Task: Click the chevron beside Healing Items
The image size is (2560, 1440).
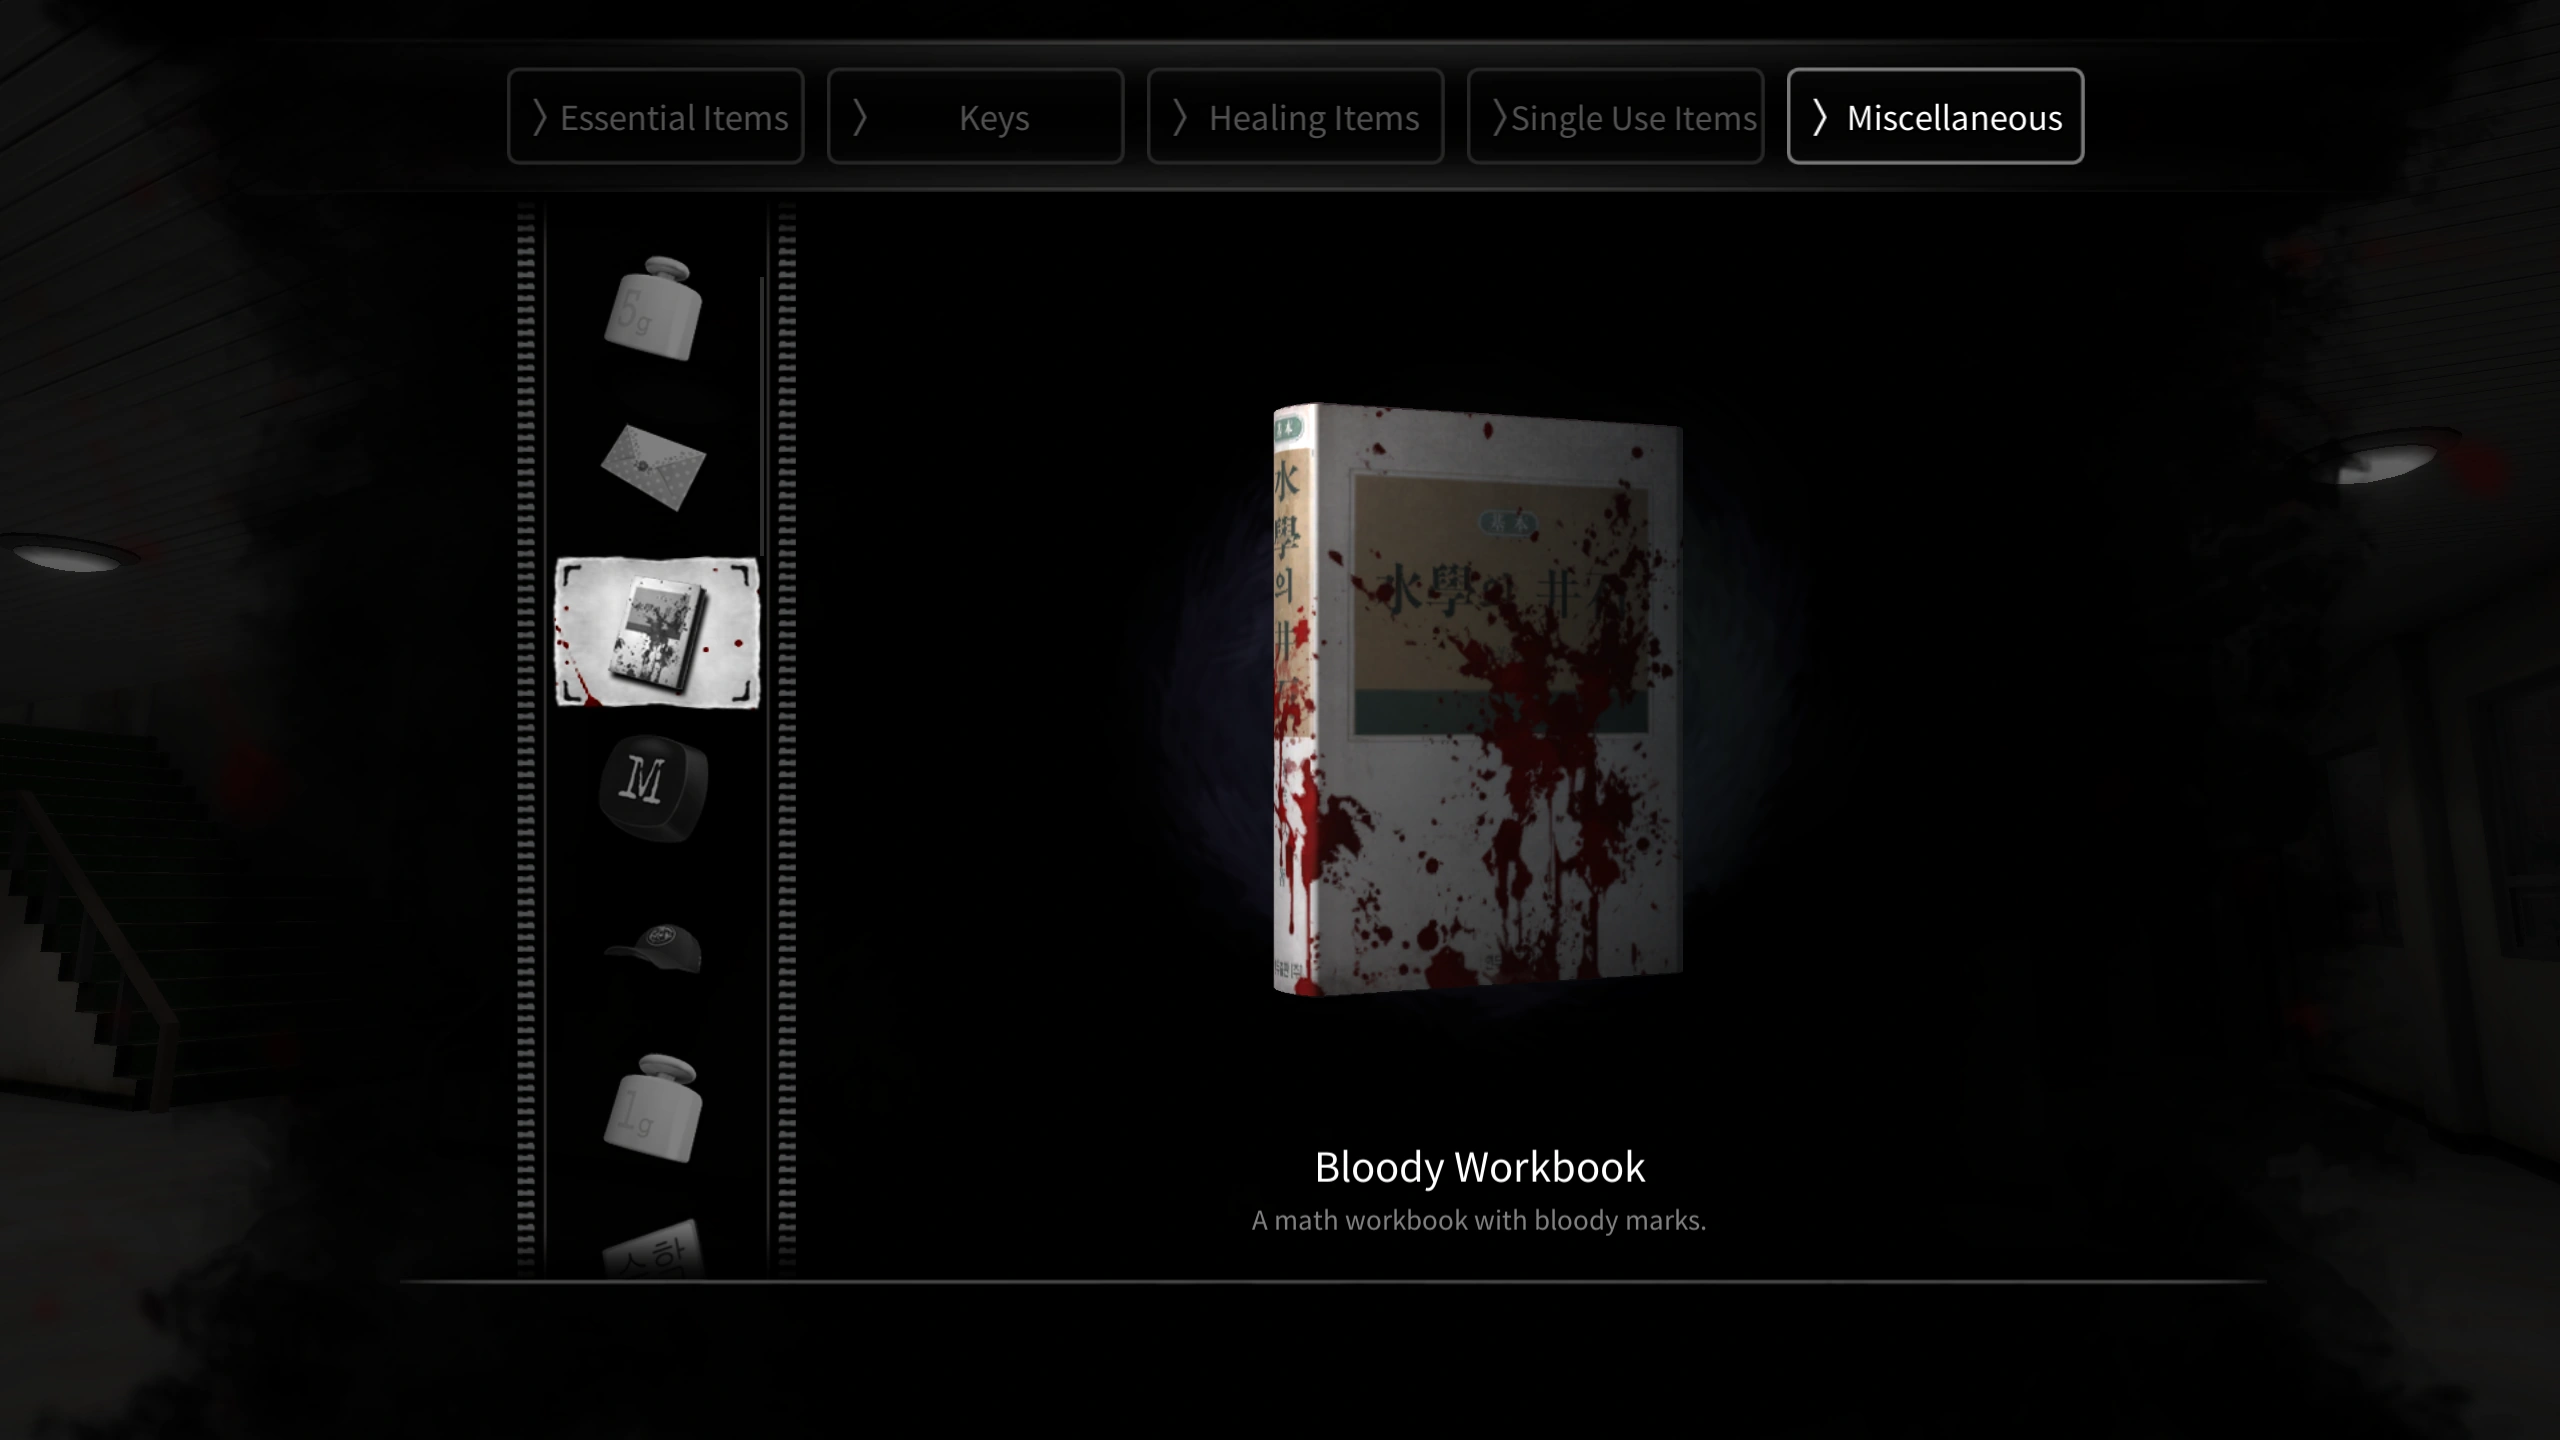Action: click(1180, 117)
